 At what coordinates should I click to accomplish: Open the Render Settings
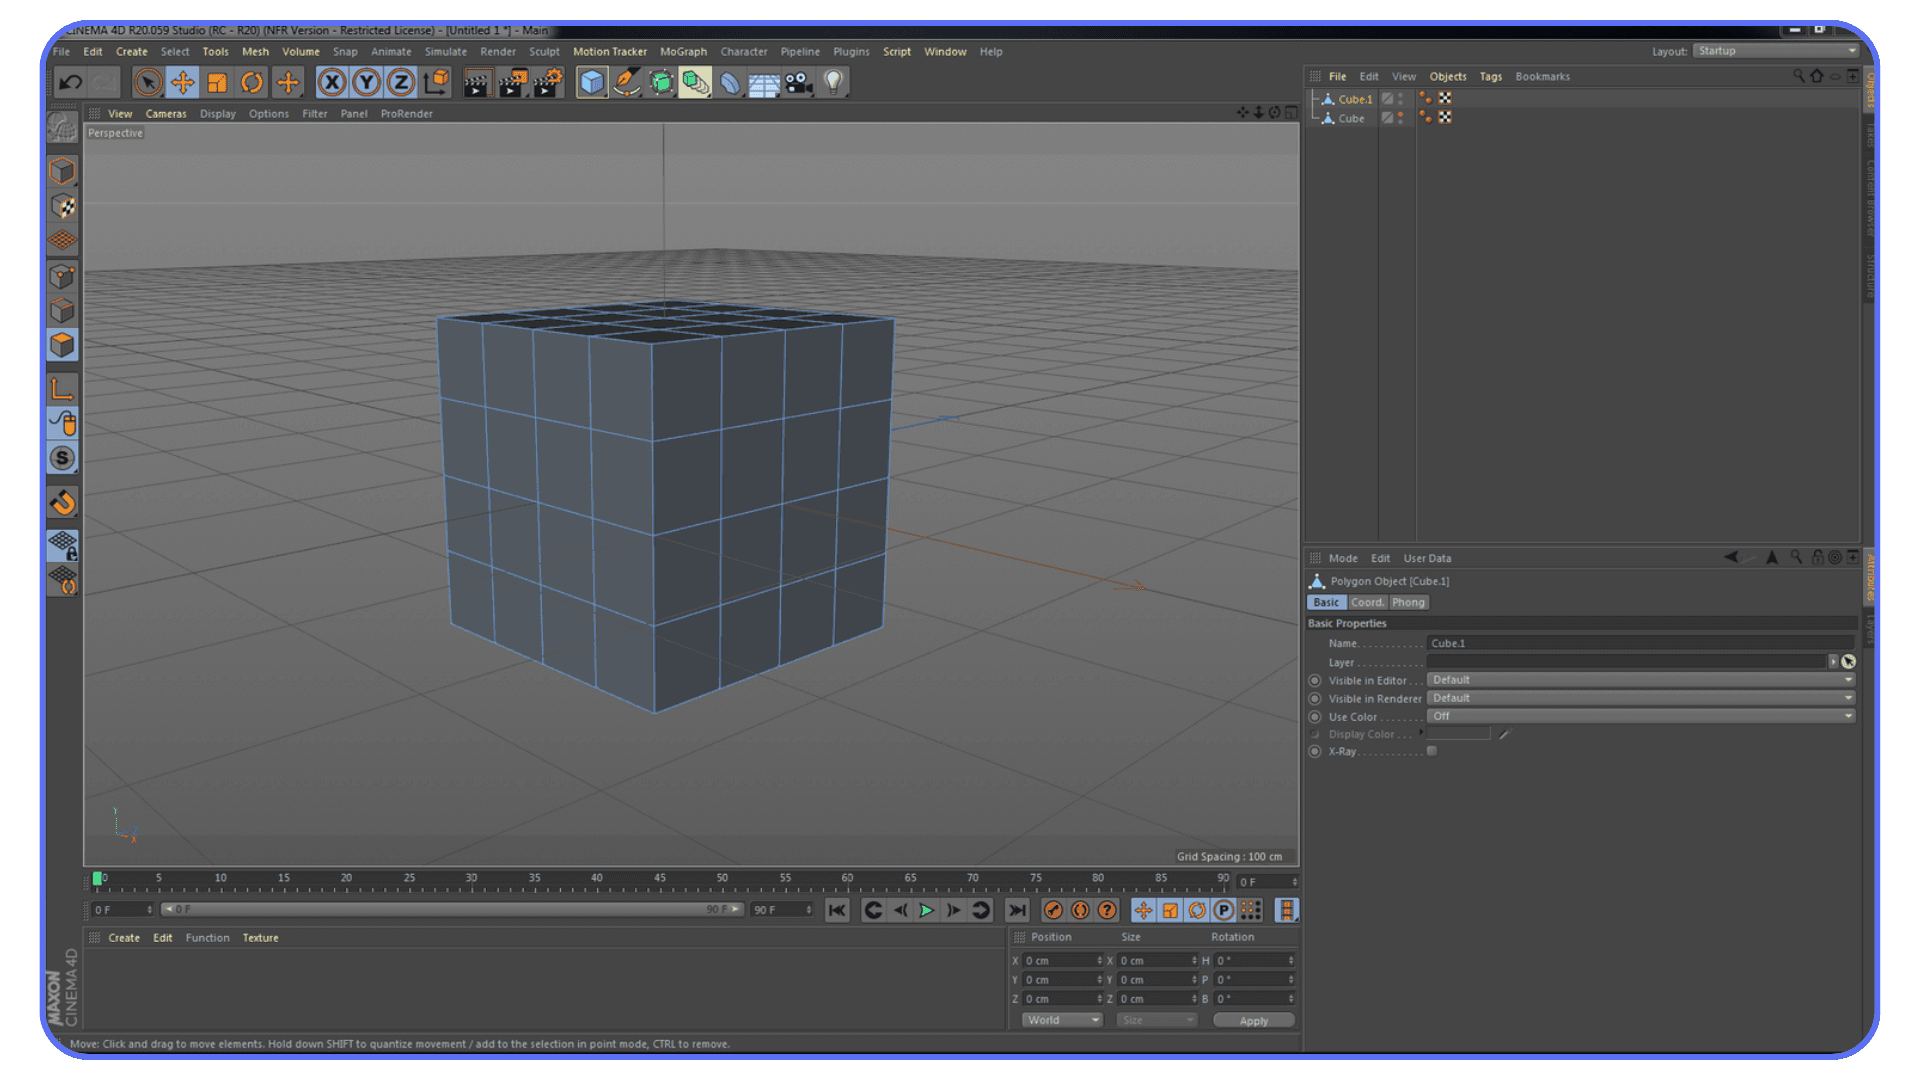coord(547,81)
